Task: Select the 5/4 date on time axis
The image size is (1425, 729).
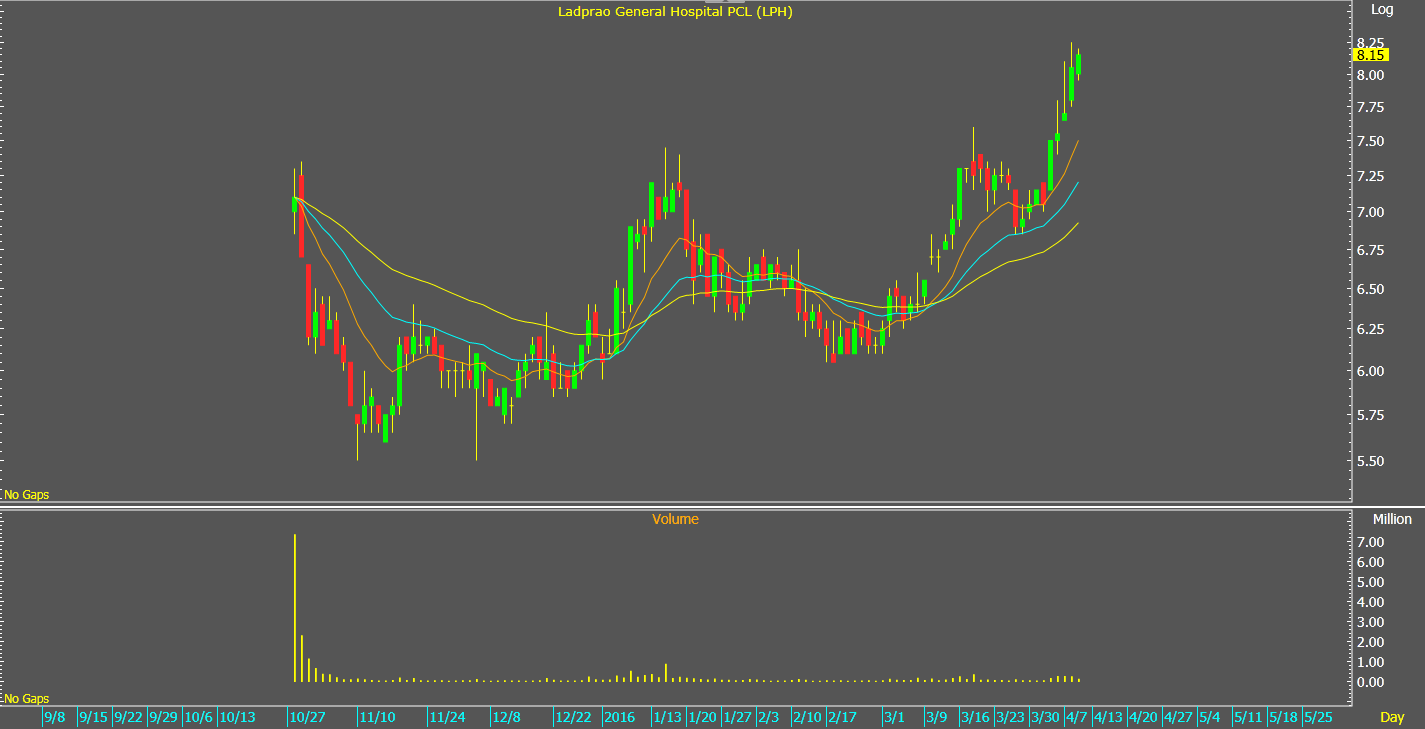Action: [1209, 717]
